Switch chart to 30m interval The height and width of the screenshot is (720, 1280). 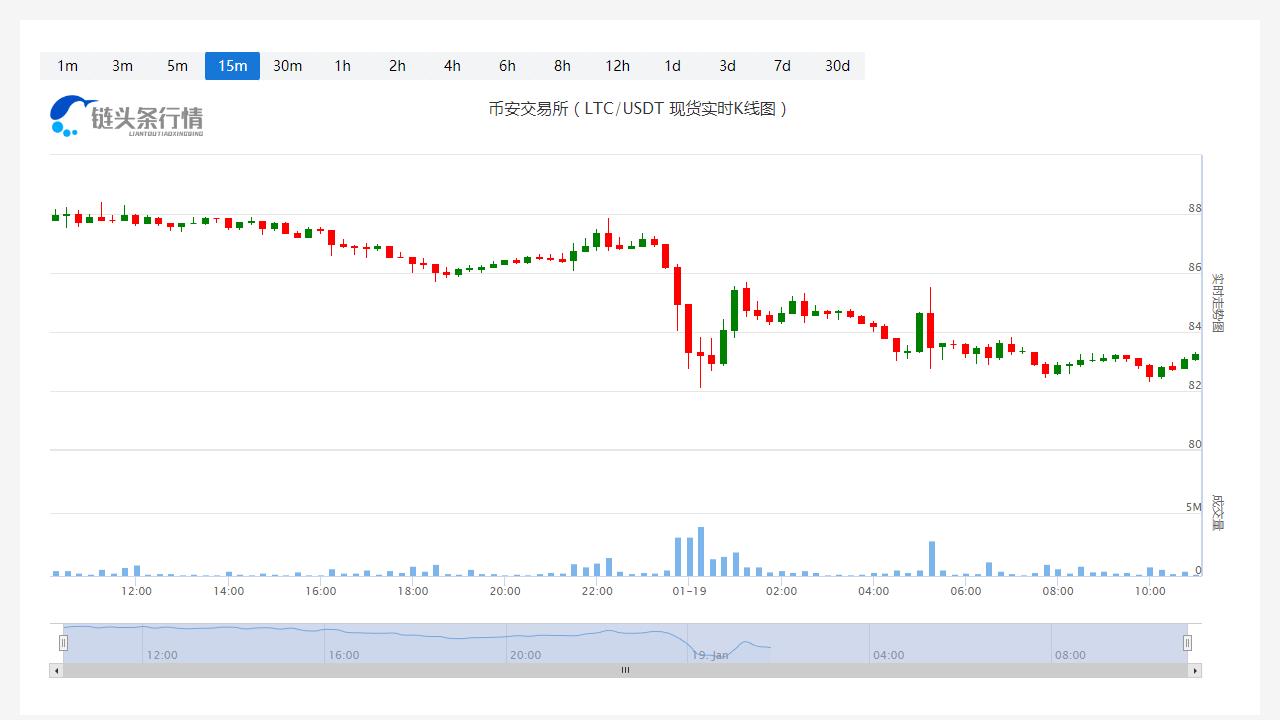(x=287, y=66)
